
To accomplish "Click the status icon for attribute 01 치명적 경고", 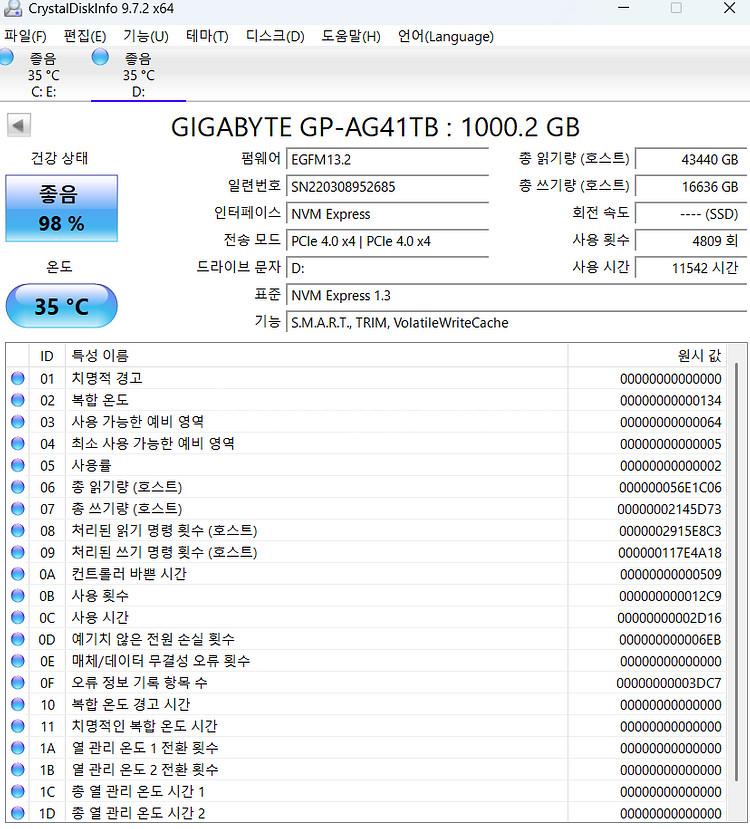I will [x=17, y=379].
